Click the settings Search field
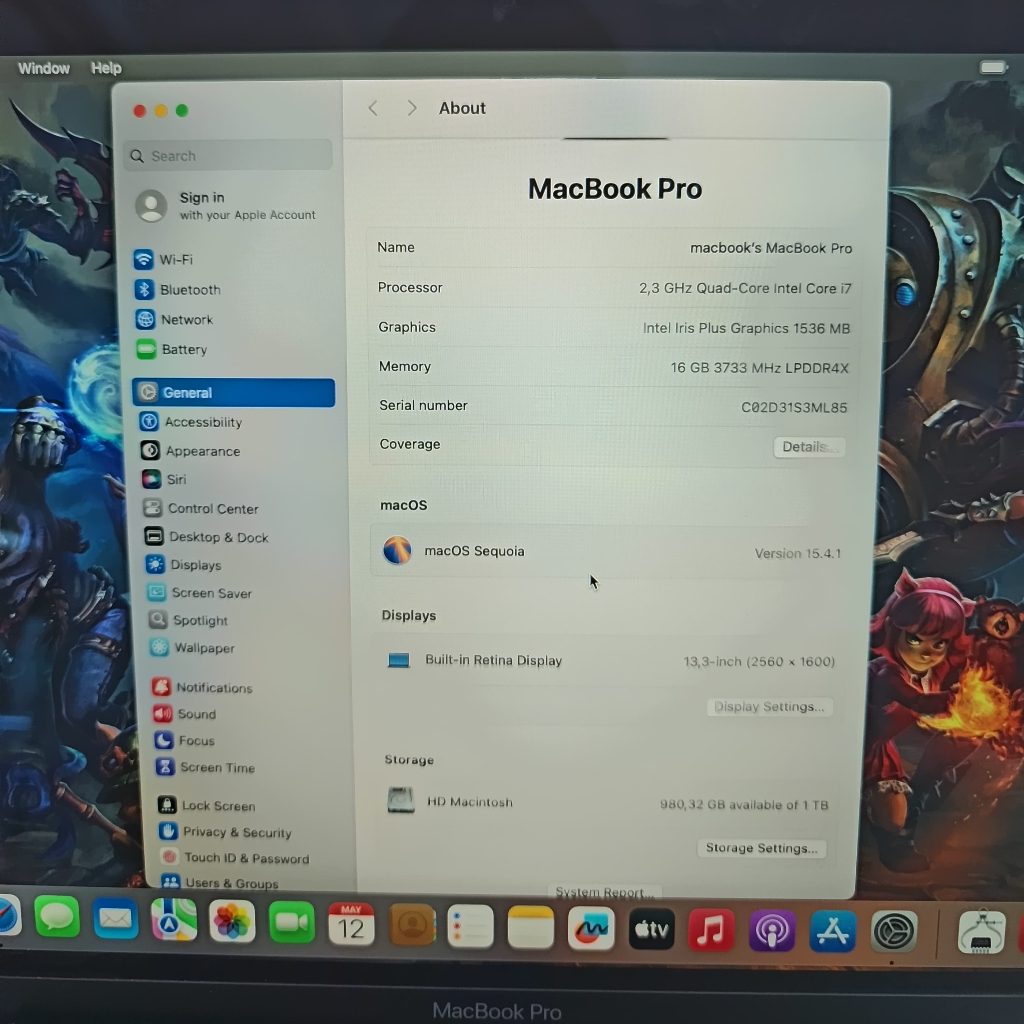 [x=229, y=156]
